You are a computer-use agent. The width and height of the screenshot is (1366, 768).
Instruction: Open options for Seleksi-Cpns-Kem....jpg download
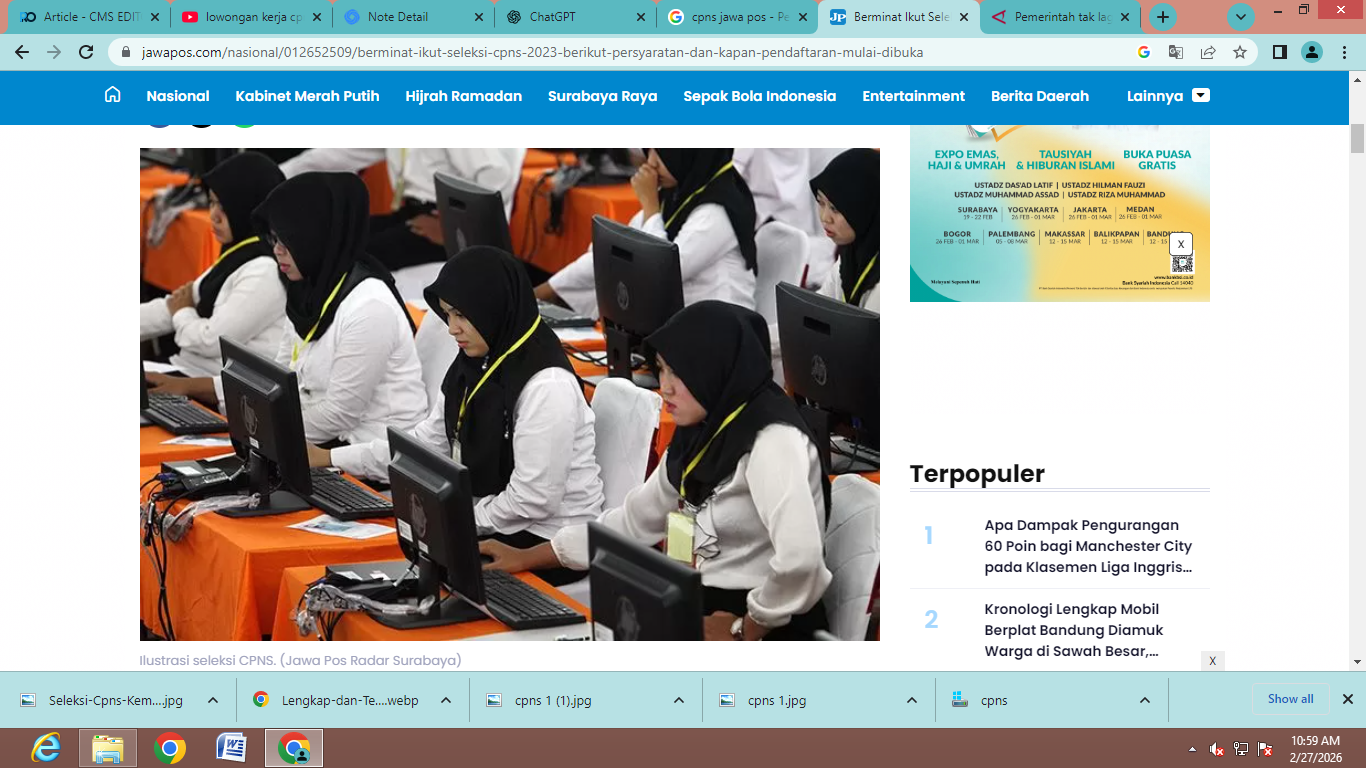click(x=213, y=700)
